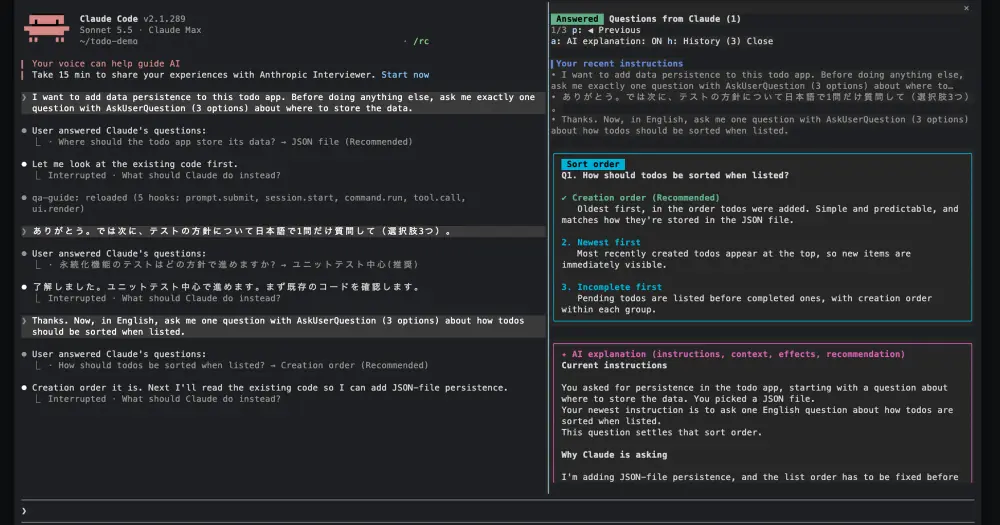Close the questions panel with the X
The width and height of the screenshot is (1000, 525).
point(966,8)
